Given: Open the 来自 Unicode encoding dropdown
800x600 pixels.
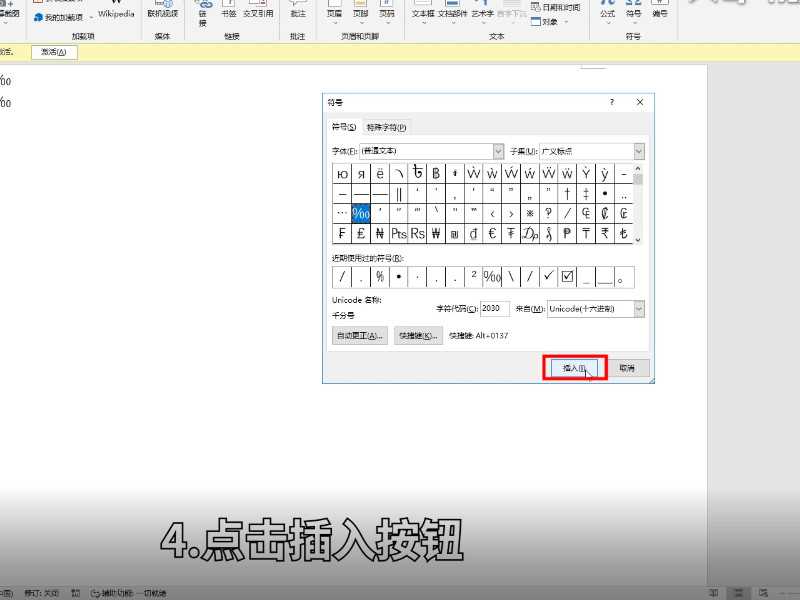Looking at the screenshot, I should 636,309.
